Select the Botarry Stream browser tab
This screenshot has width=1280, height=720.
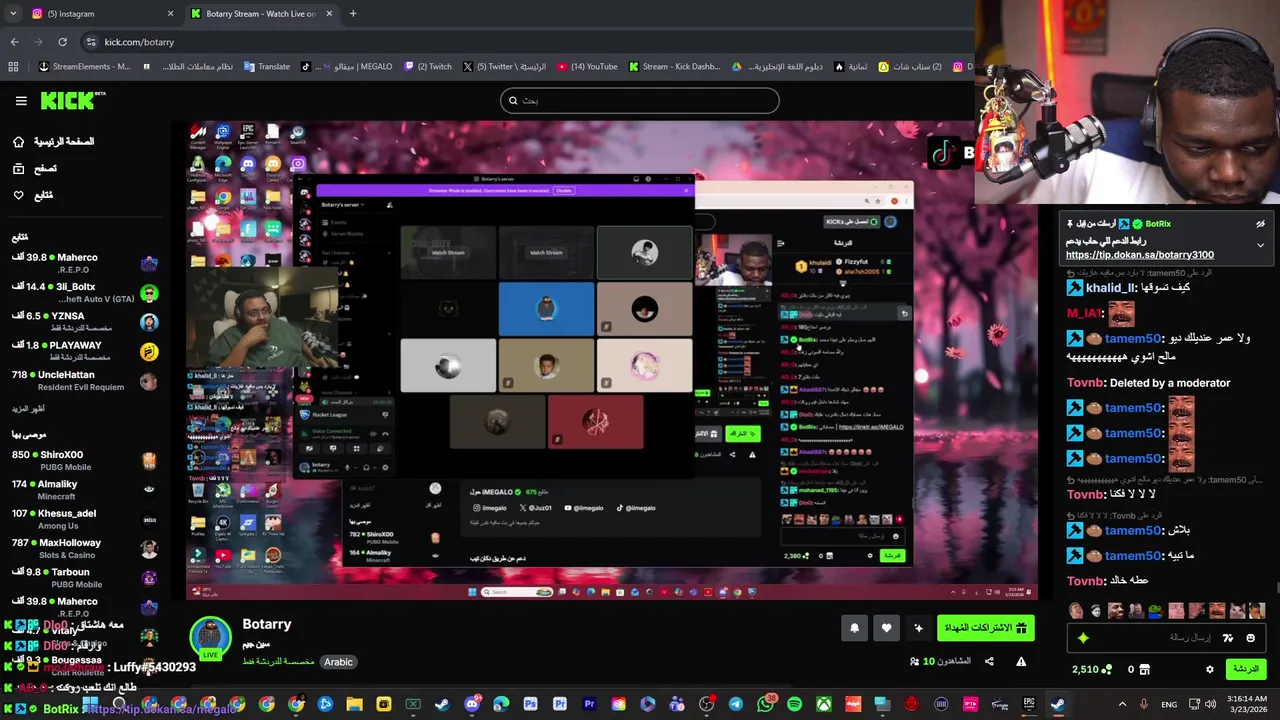pos(261,14)
